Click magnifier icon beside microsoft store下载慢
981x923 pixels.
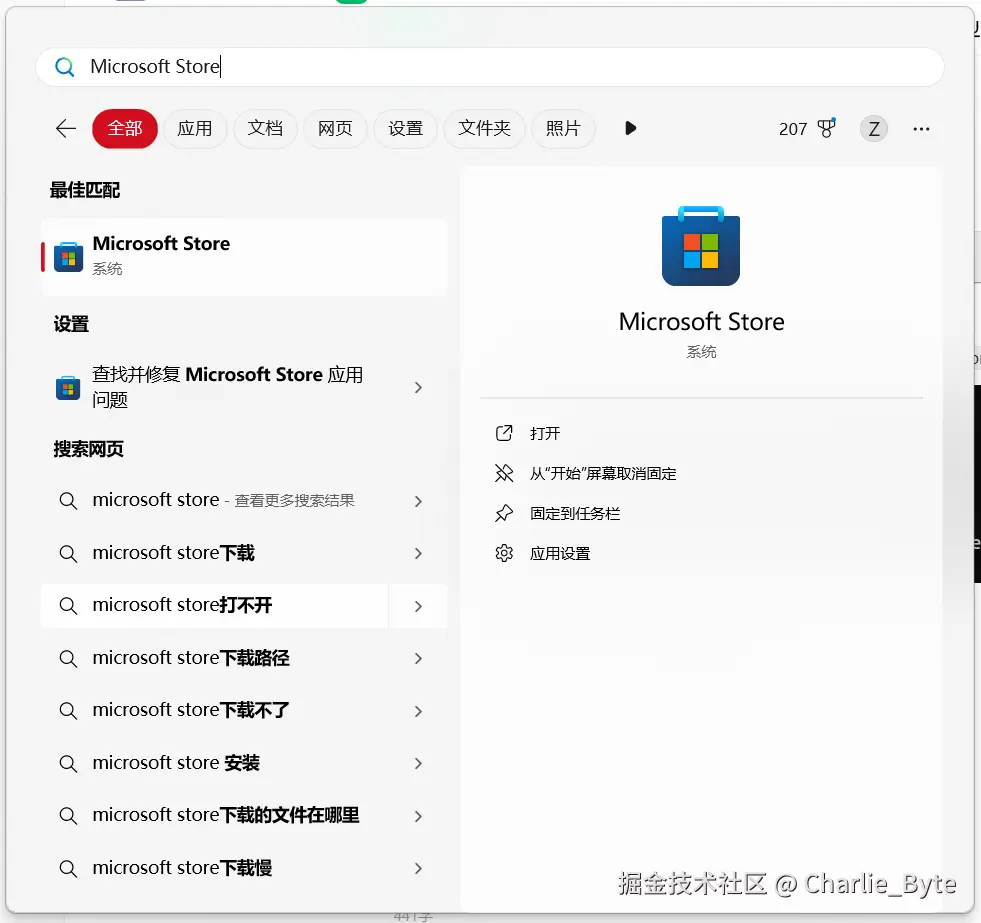[68, 869]
